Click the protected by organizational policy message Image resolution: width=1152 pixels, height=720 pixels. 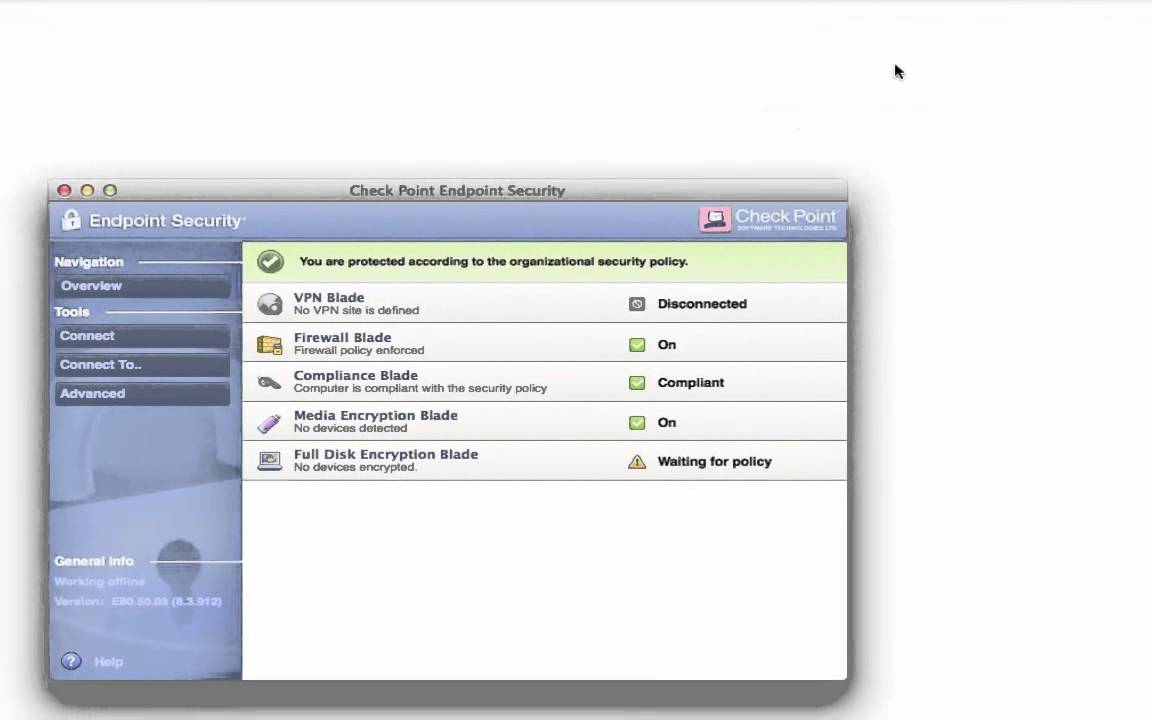[494, 262]
